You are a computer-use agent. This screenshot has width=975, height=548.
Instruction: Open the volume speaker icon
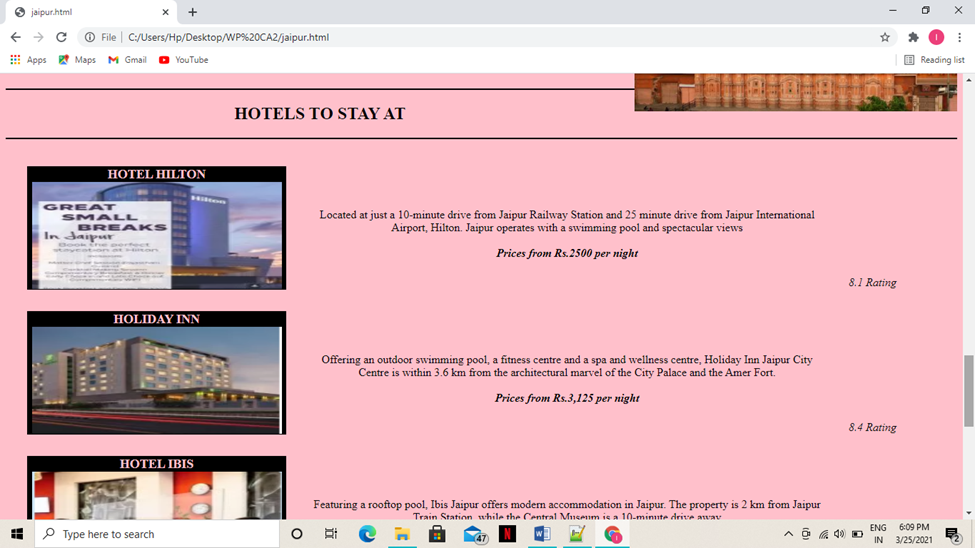coord(839,534)
